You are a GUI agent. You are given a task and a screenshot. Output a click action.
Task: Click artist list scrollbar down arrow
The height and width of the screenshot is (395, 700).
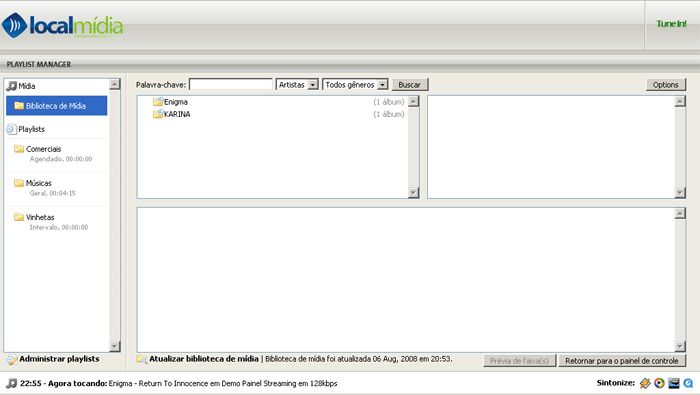413,192
